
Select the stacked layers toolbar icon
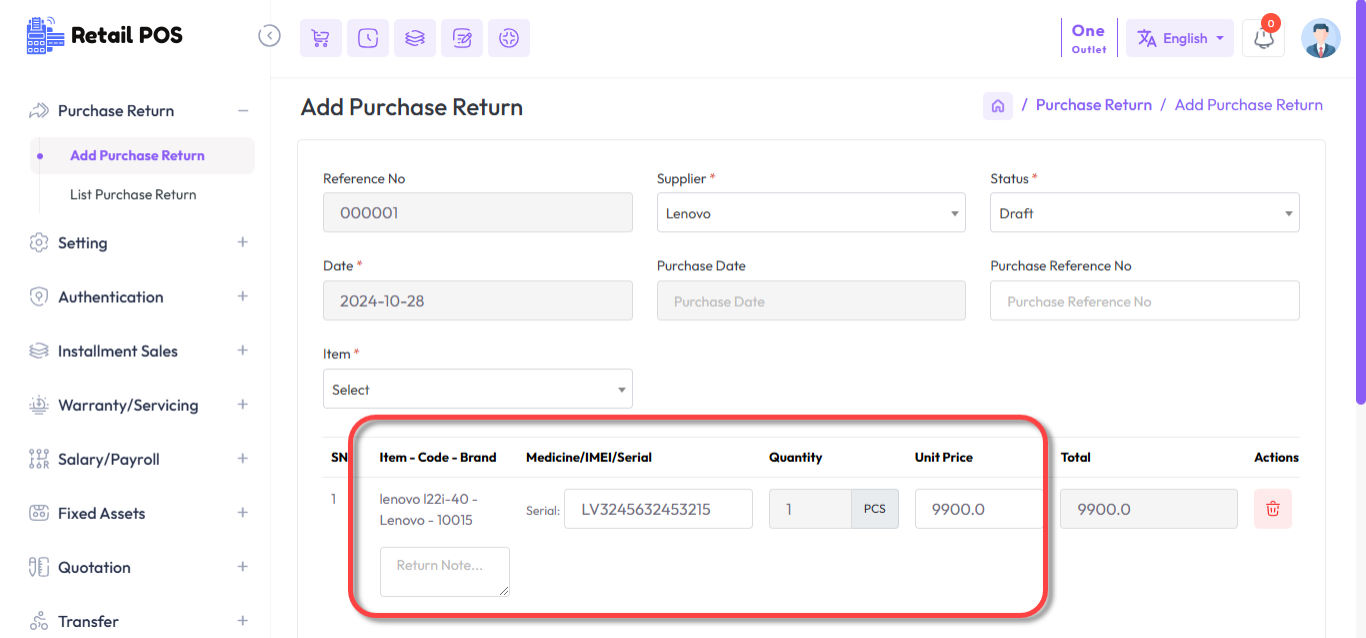click(x=414, y=37)
